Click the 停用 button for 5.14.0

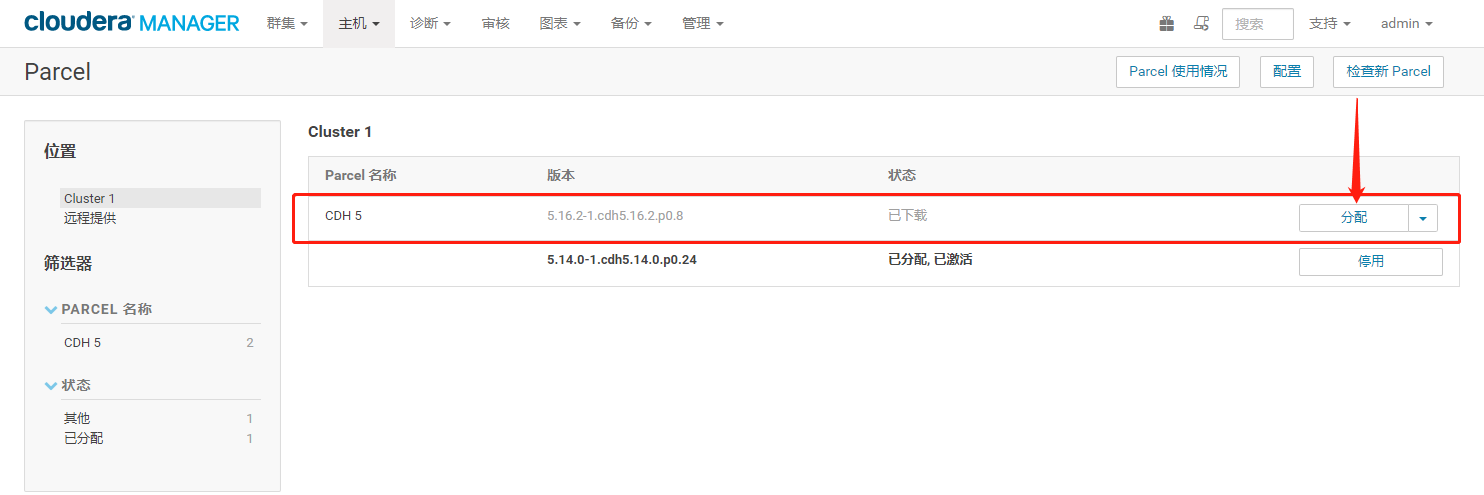point(1370,262)
